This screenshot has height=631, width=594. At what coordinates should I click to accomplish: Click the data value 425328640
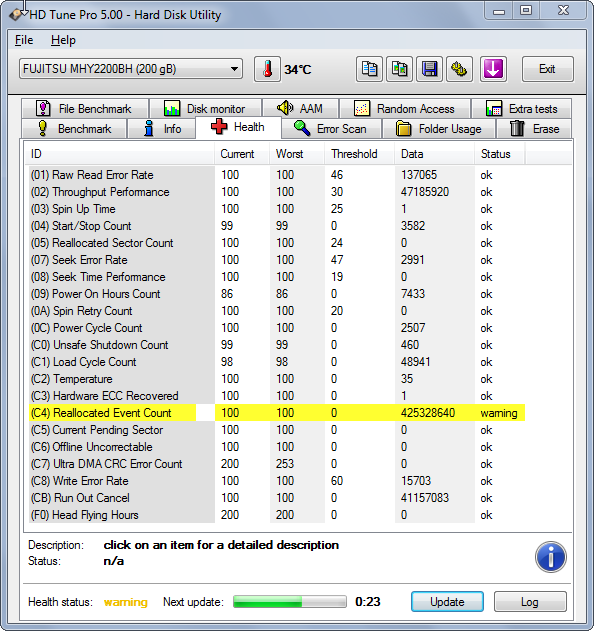428,413
